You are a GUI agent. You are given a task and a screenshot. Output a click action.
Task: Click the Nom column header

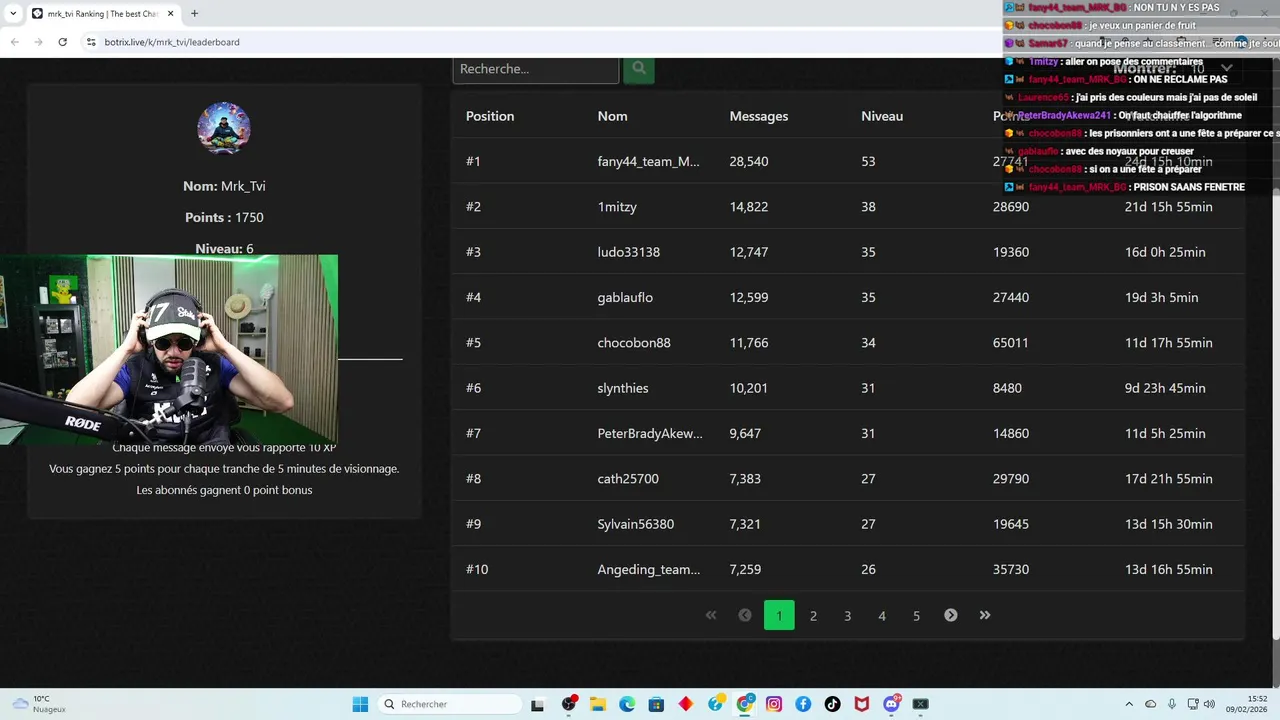(x=612, y=116)
